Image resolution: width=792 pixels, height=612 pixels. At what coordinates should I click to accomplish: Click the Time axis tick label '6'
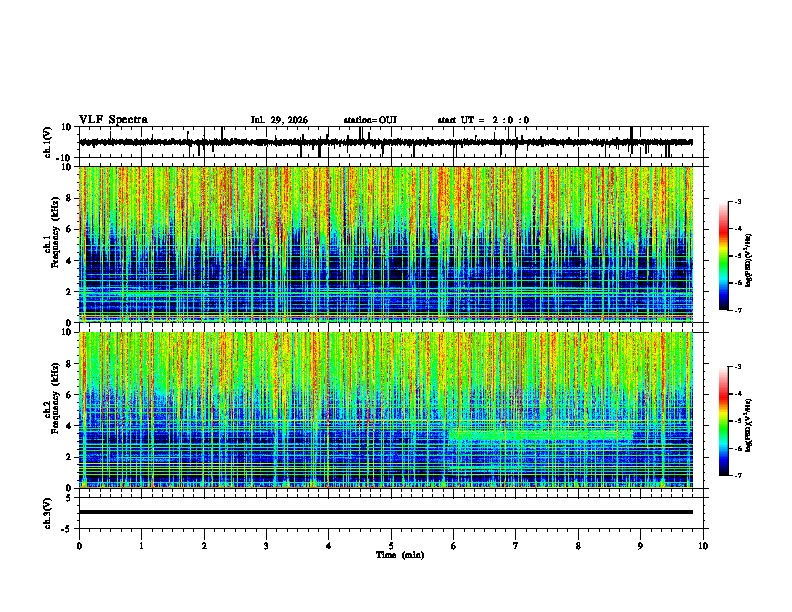click(x=453, y=546)
